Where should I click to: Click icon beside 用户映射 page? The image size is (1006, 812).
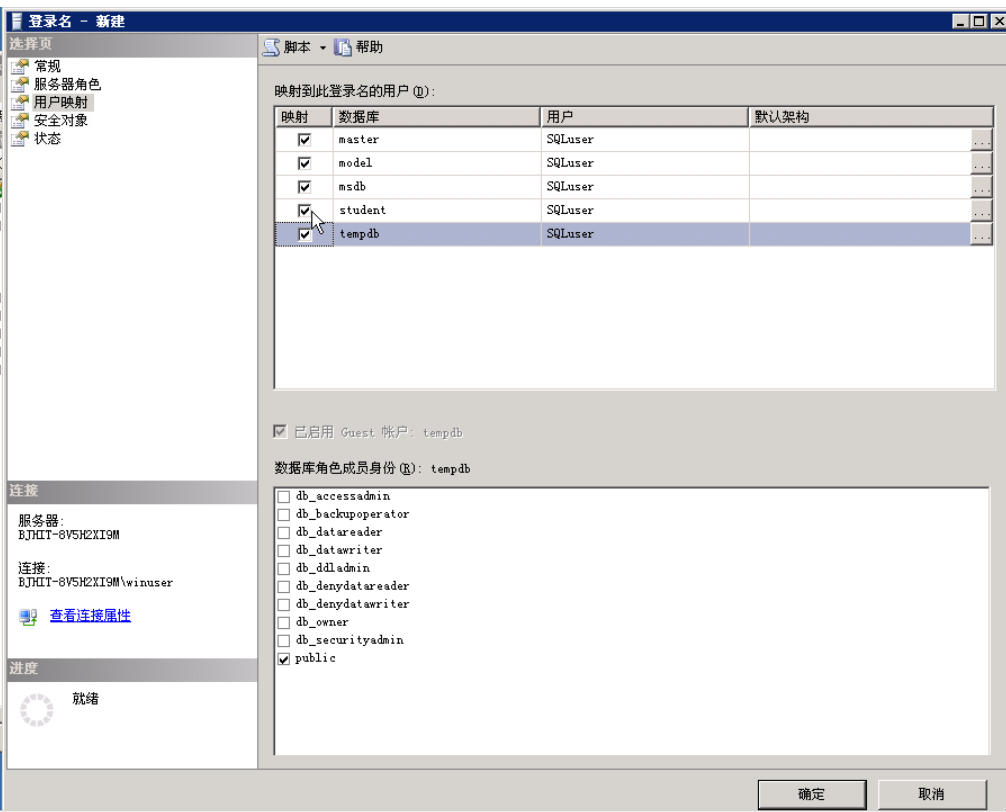tap(21, 102)
